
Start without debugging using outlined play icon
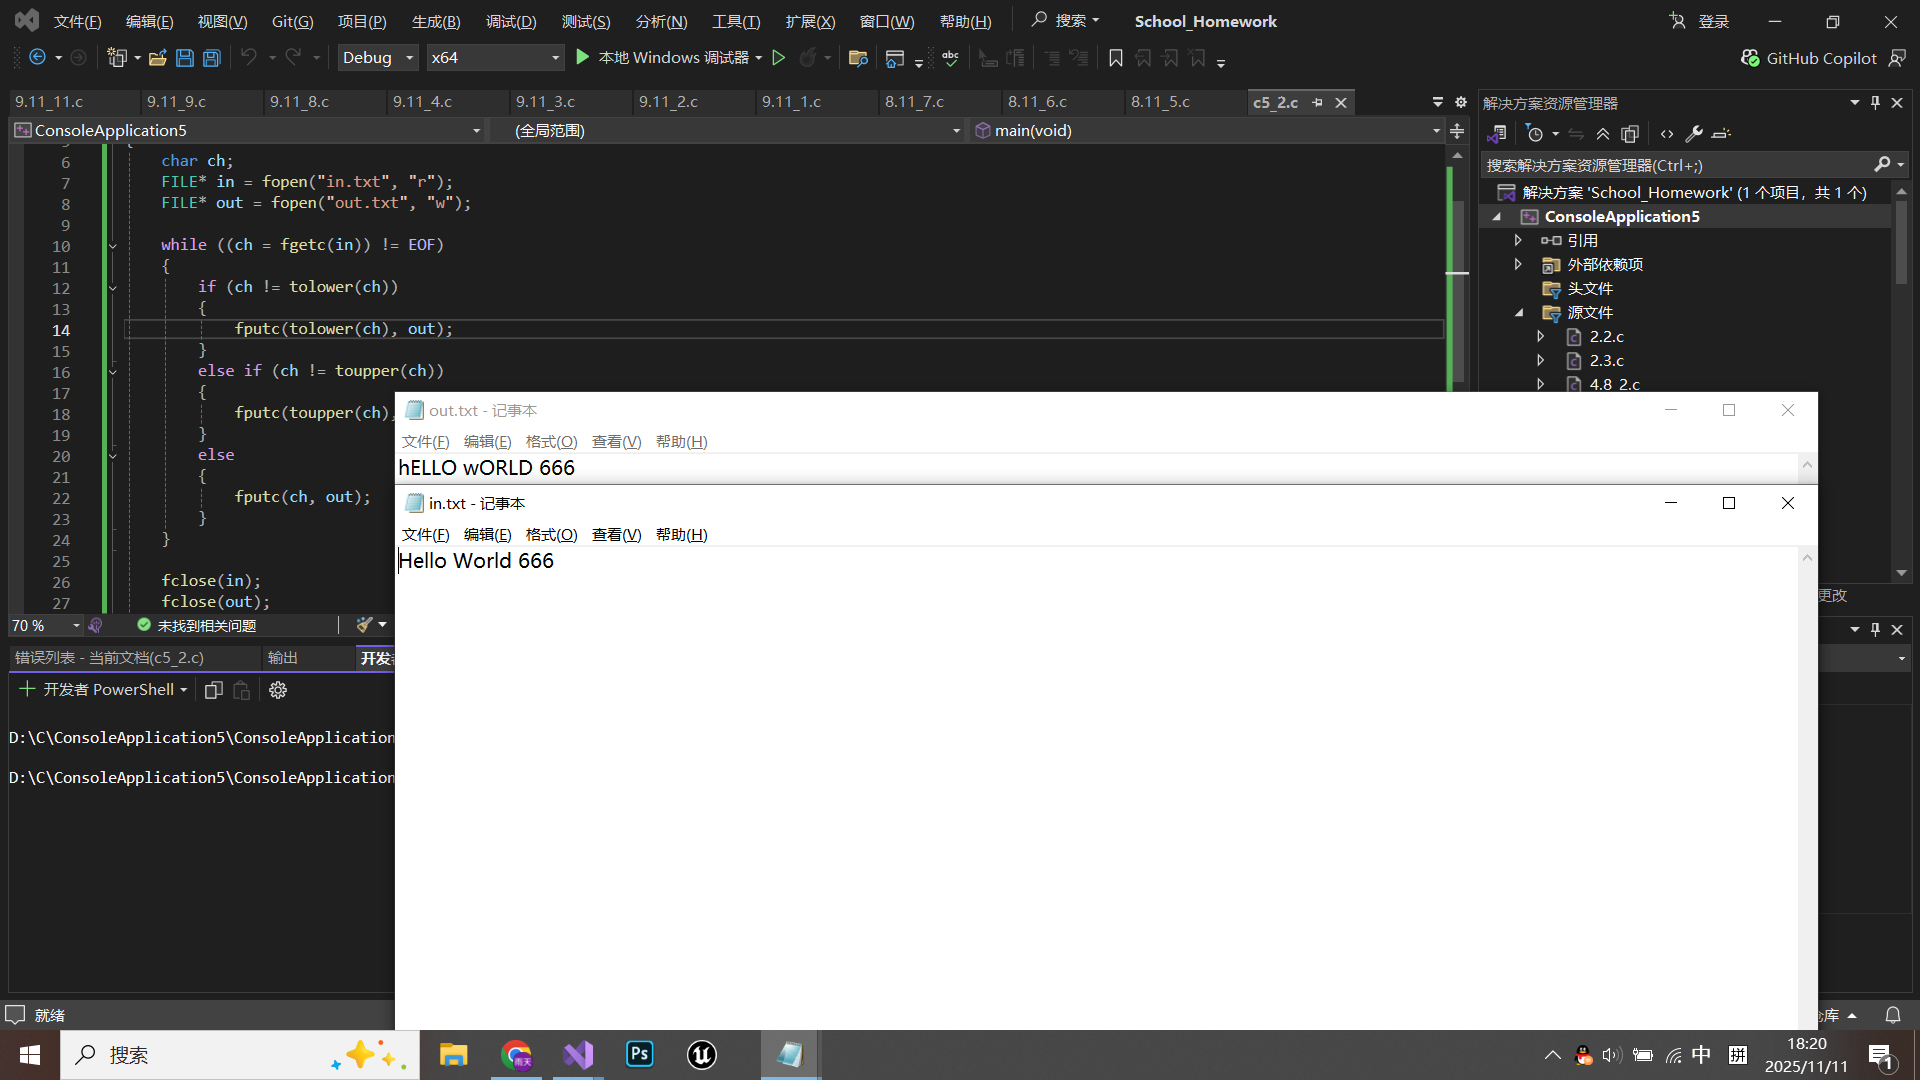click(x=779, y=58)
